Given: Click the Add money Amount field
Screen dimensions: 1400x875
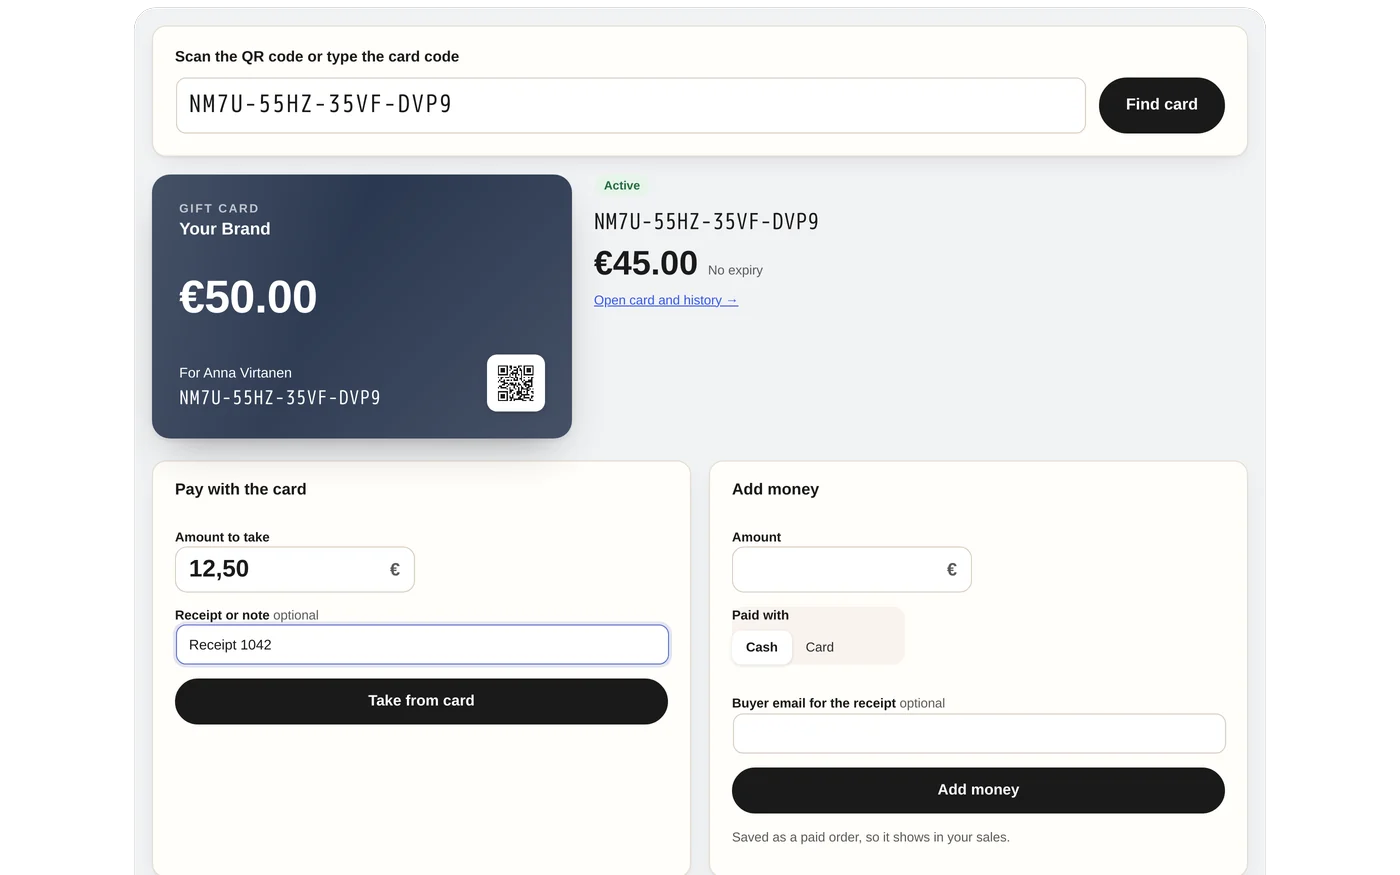Looking at the screenshot, I should point(852,569).
